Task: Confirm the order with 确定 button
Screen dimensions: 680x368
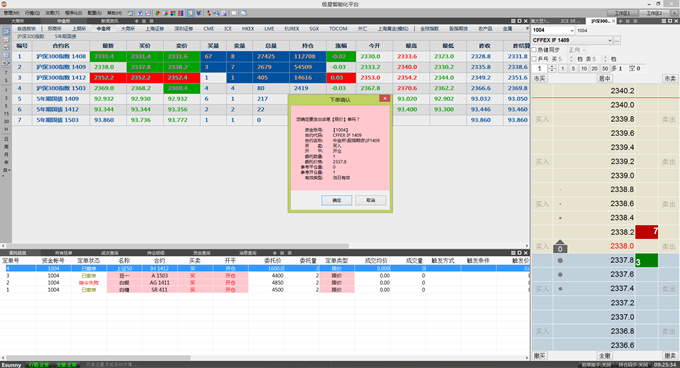Action: coord(337,200)
